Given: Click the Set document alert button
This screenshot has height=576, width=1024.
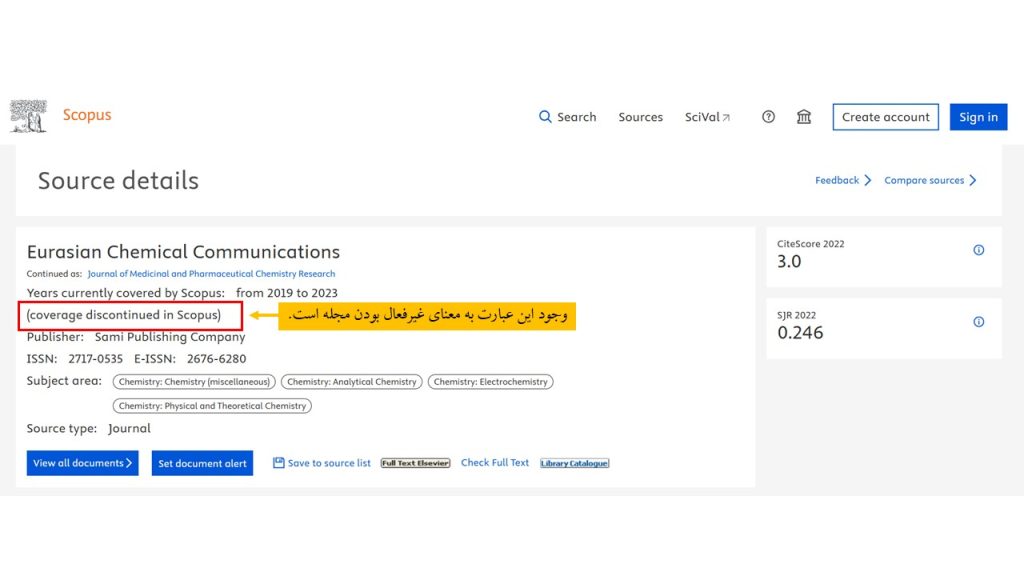Looking at the screenshot, I should 202,463.
